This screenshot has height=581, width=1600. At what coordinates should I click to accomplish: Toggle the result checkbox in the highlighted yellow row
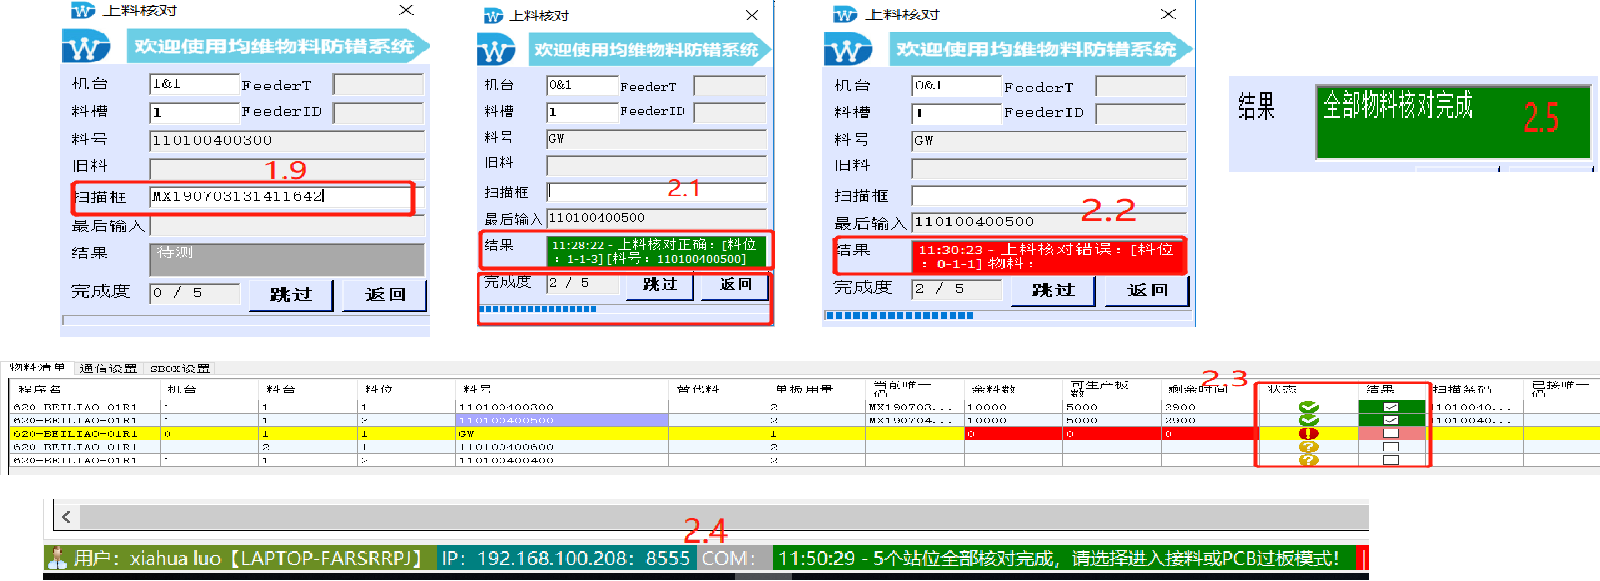click(1390, 434)
